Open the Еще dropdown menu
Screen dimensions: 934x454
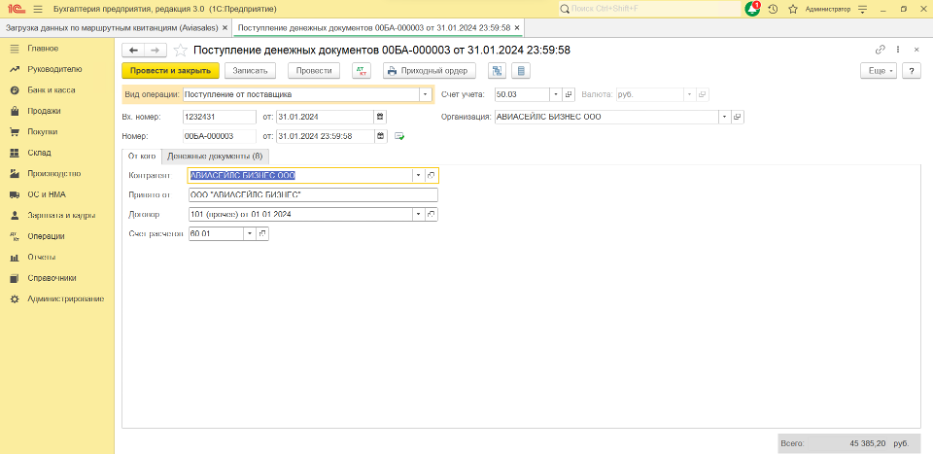(x=879, y=71)
